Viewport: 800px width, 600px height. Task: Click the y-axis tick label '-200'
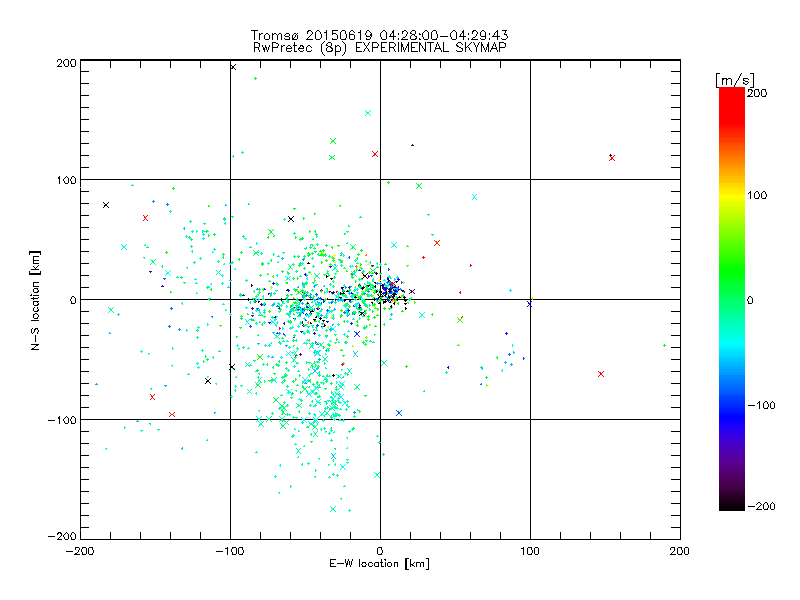click(62, 536)
